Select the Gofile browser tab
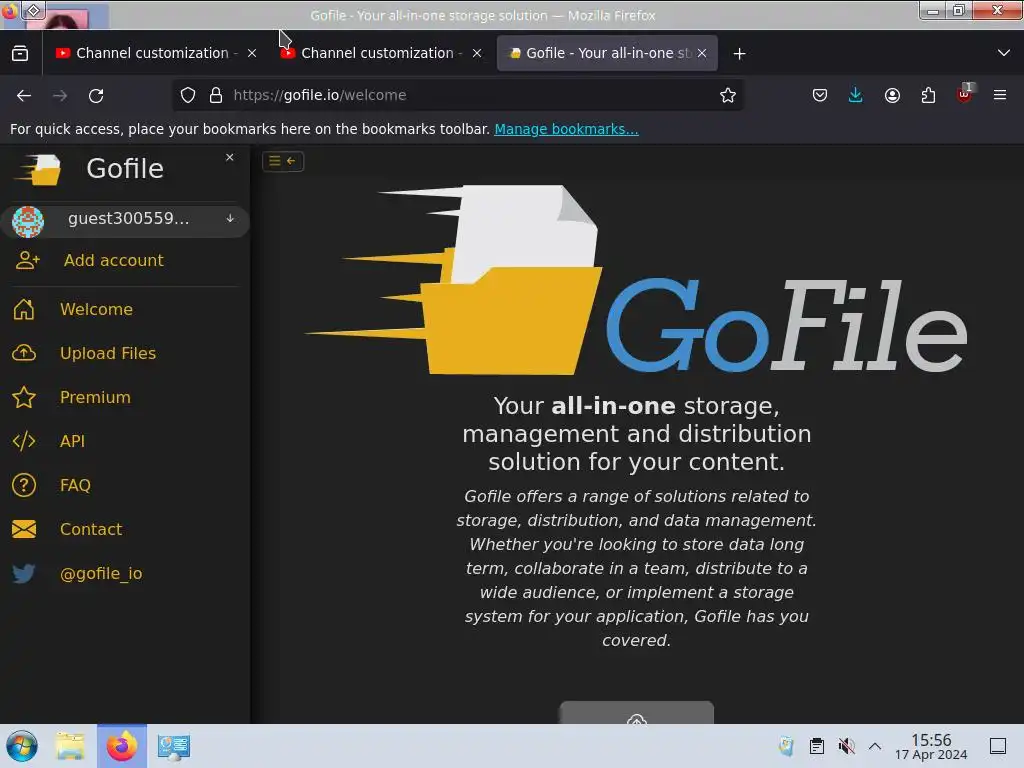 coord(607,54)
